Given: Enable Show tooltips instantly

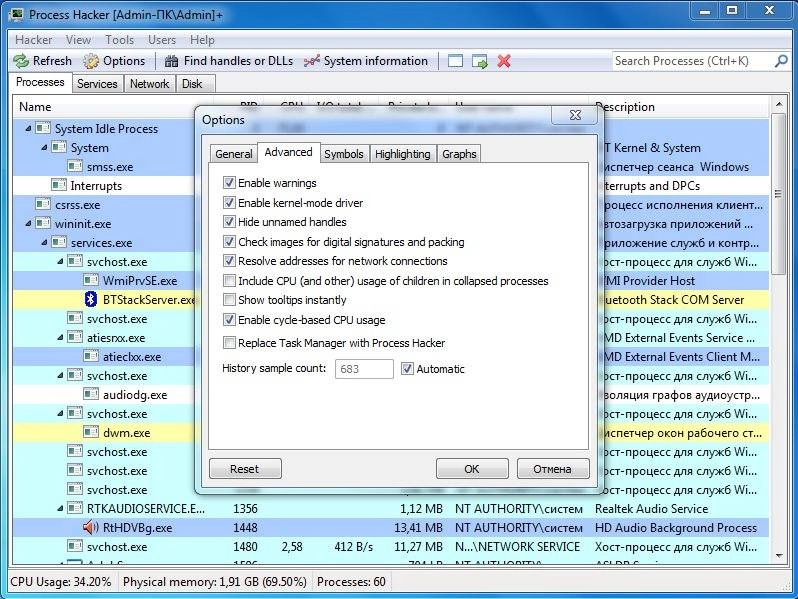Looking at the screenshot, I should pyautogui.click(x=229, y=300).
